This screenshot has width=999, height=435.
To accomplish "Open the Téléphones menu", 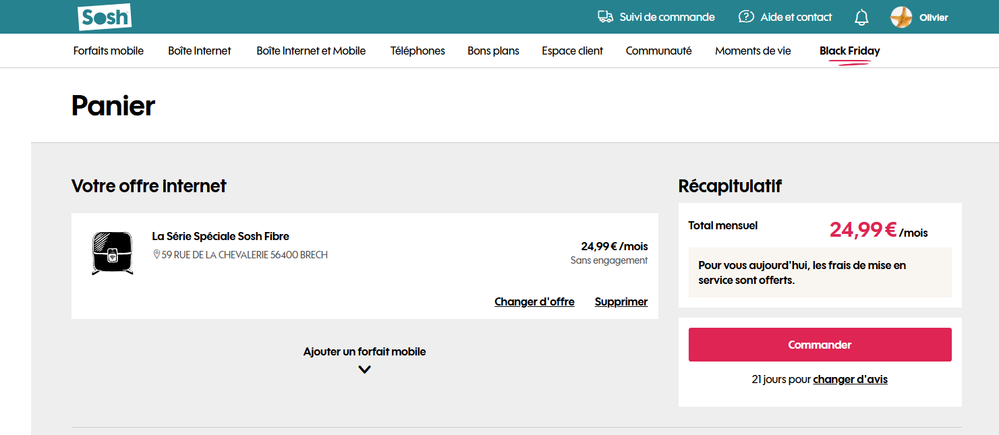I will click(417, 51).
